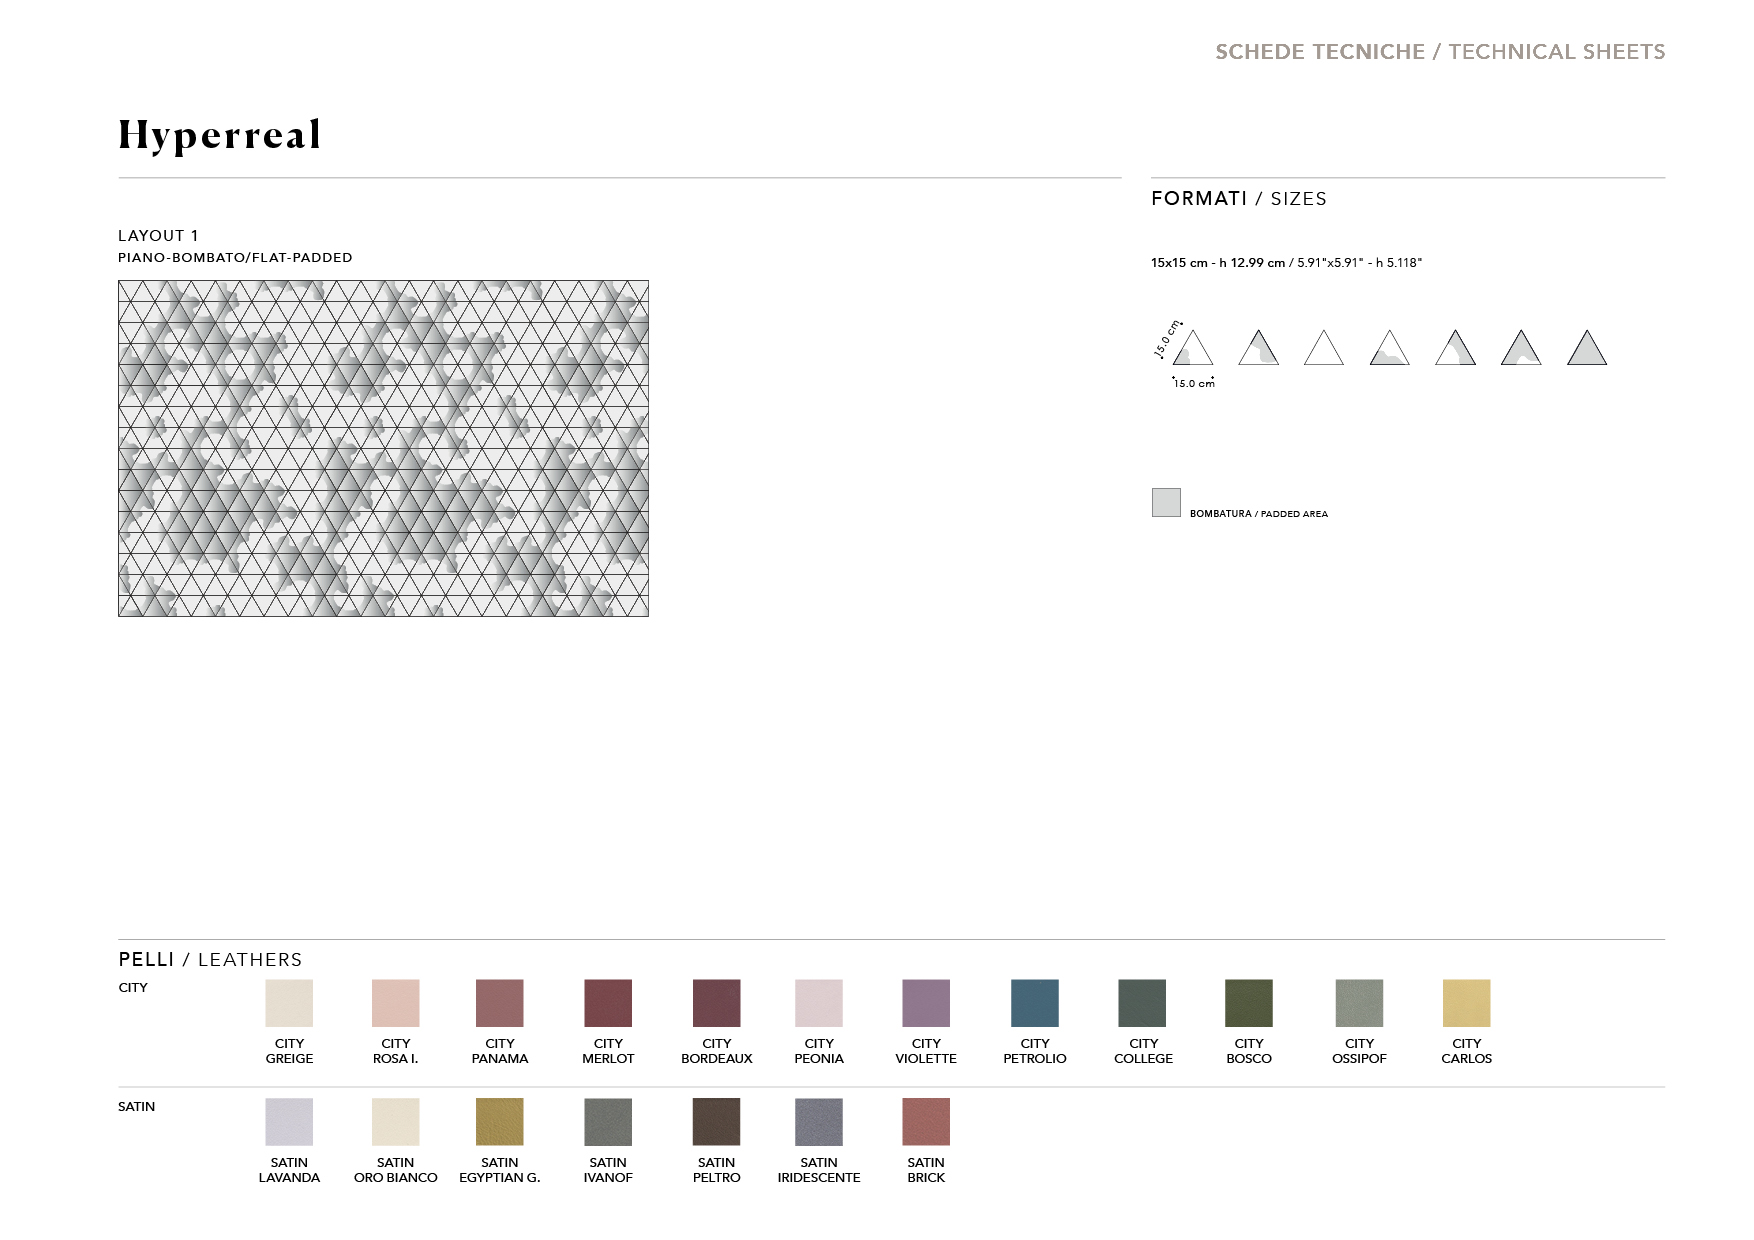
Task: Pick the City Violette swatch
Action: [x=926, y=1003]
